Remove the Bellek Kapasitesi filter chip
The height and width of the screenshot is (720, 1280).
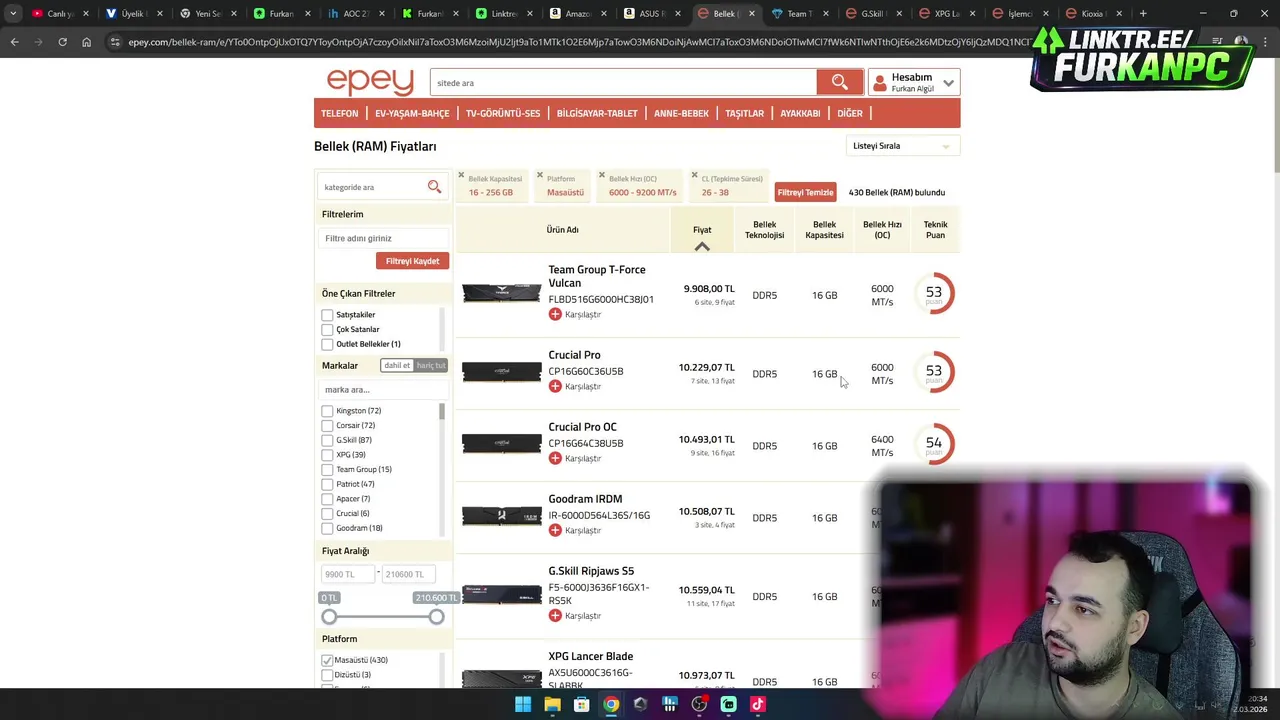coord(461,175)
